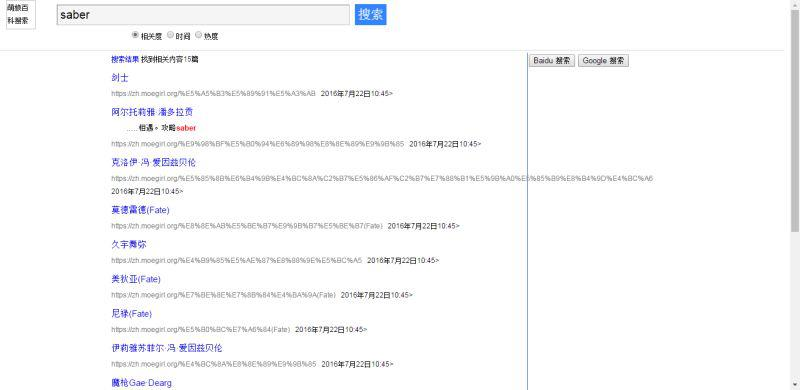
Task: Click the Baidu 搜索 button
Action: 552,61
